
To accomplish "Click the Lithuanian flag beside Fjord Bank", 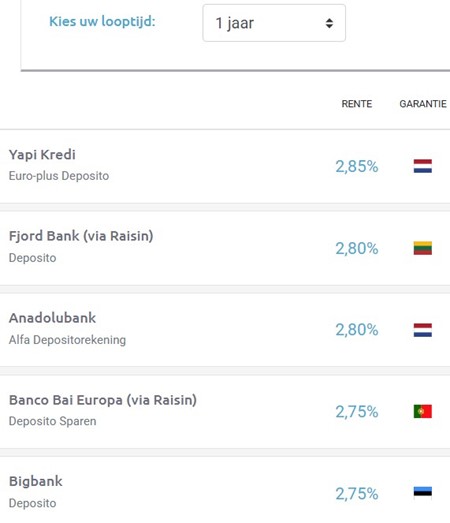I will coord(423,248).
